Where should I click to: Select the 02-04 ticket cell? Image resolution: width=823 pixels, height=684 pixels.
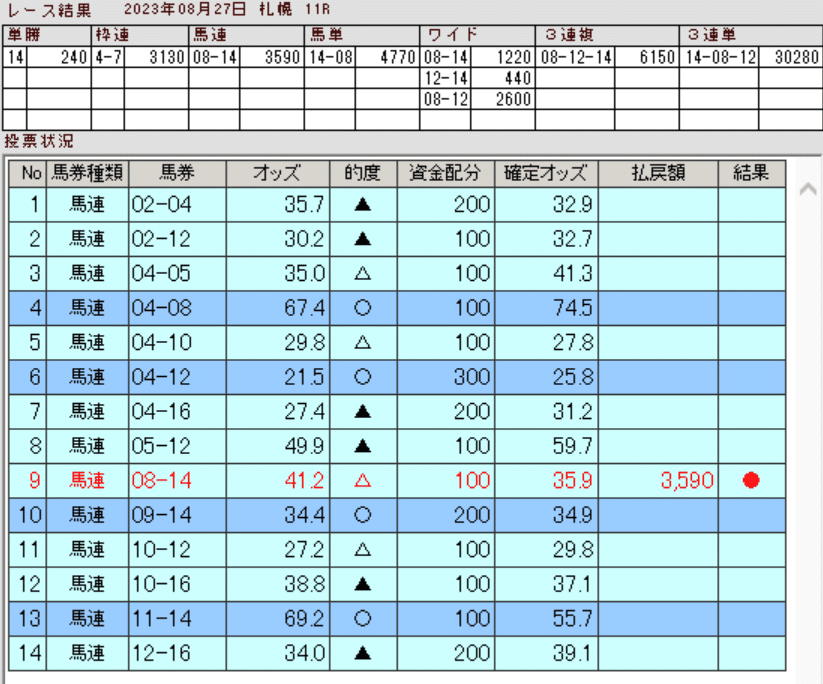tap(177, 205)
